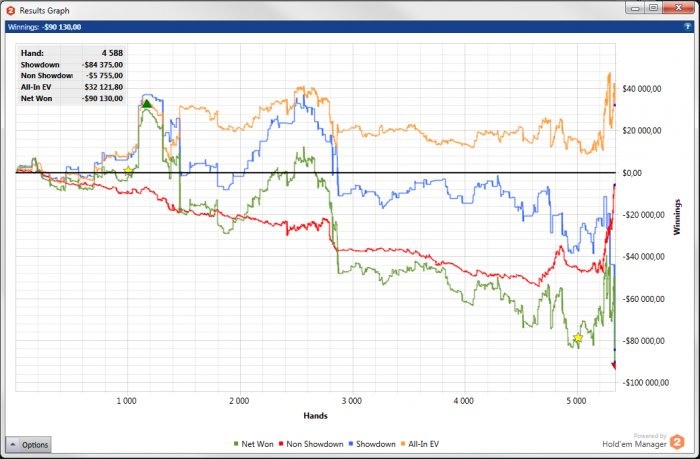Viewport: 700px width, 459px height.
Task: Click the Showdown -$84 375,00 value
Action: click(102, 65)
